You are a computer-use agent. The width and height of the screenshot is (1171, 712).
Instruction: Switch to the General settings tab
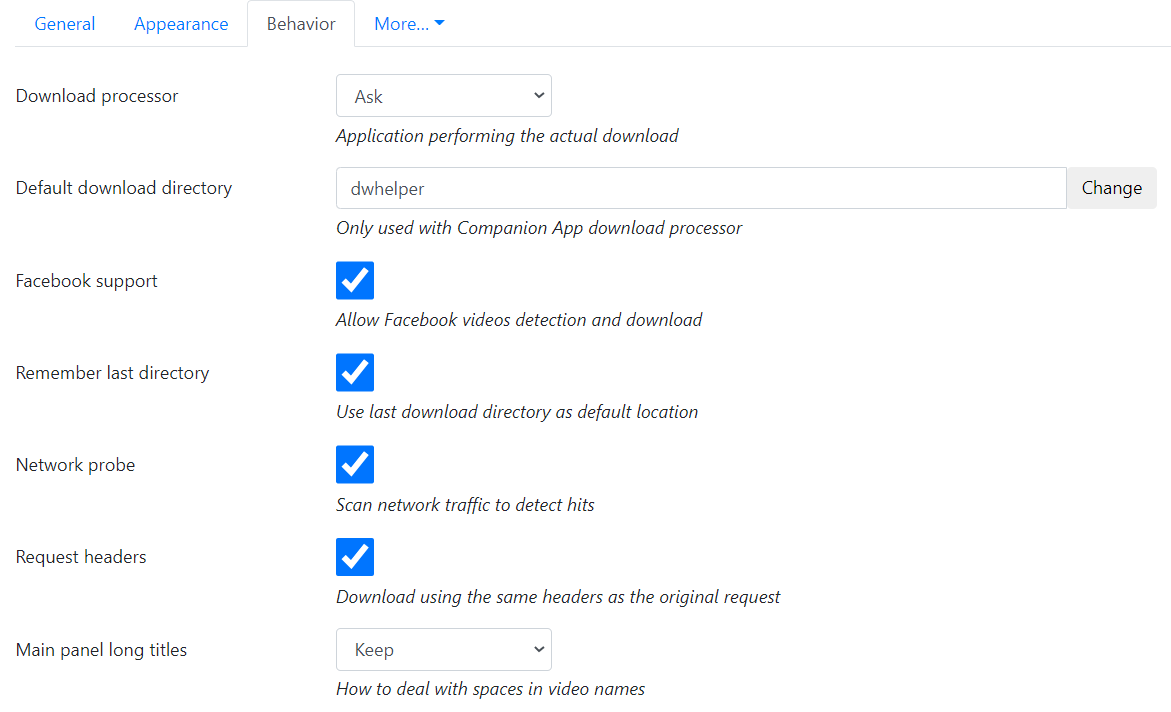(64, 23)
